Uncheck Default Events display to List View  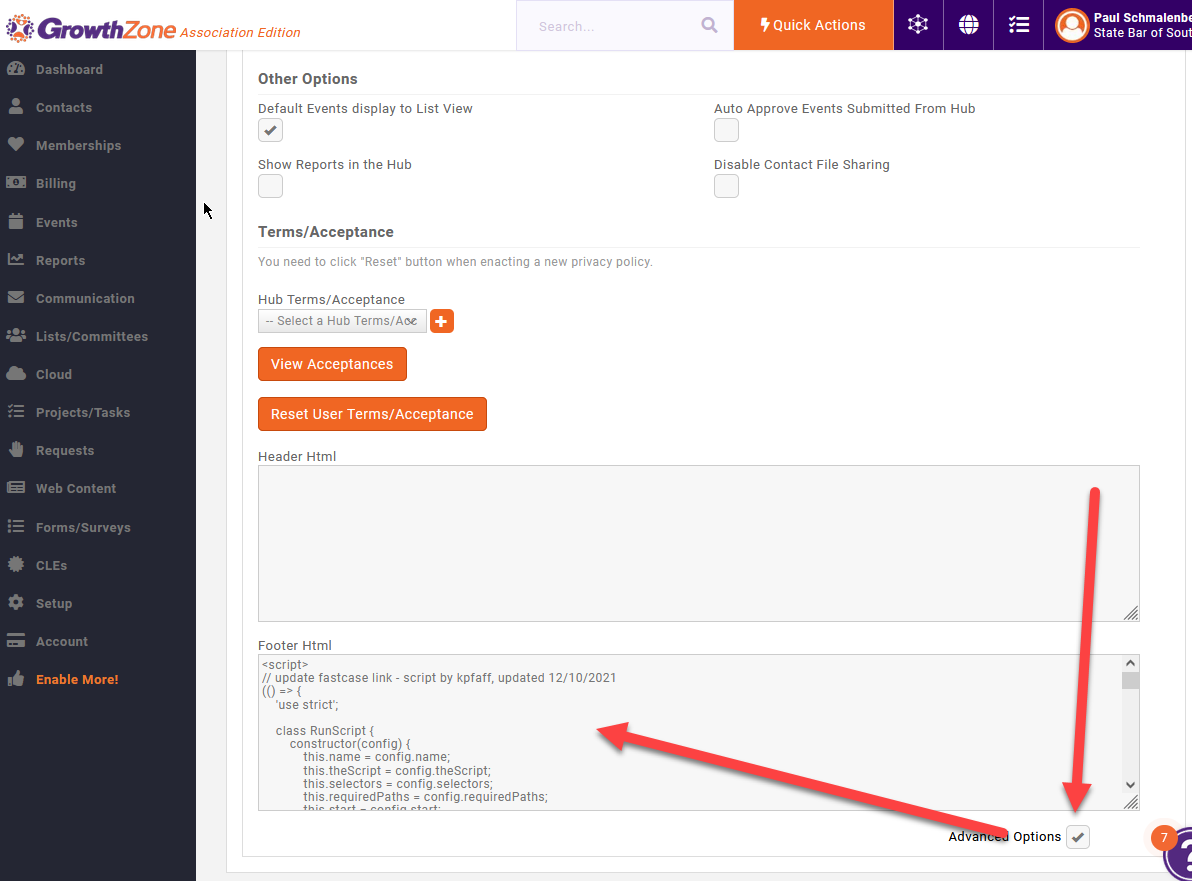[270, 130]
